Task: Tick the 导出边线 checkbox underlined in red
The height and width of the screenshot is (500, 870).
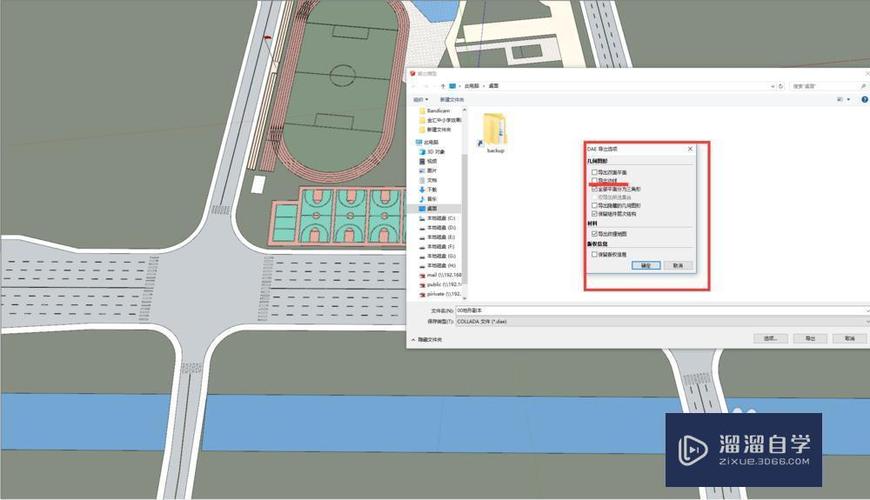Action: (594, 180)
